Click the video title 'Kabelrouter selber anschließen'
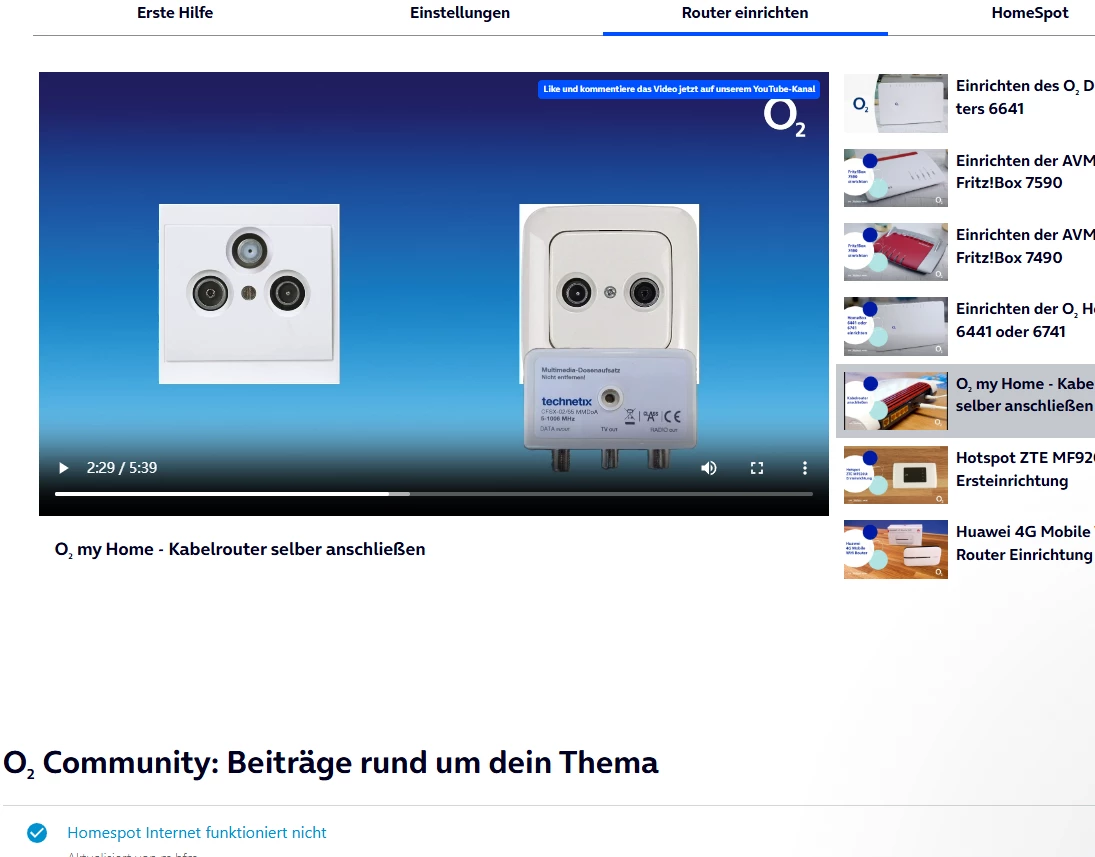Screen dimensions: 1095x857 click(240, 550)
